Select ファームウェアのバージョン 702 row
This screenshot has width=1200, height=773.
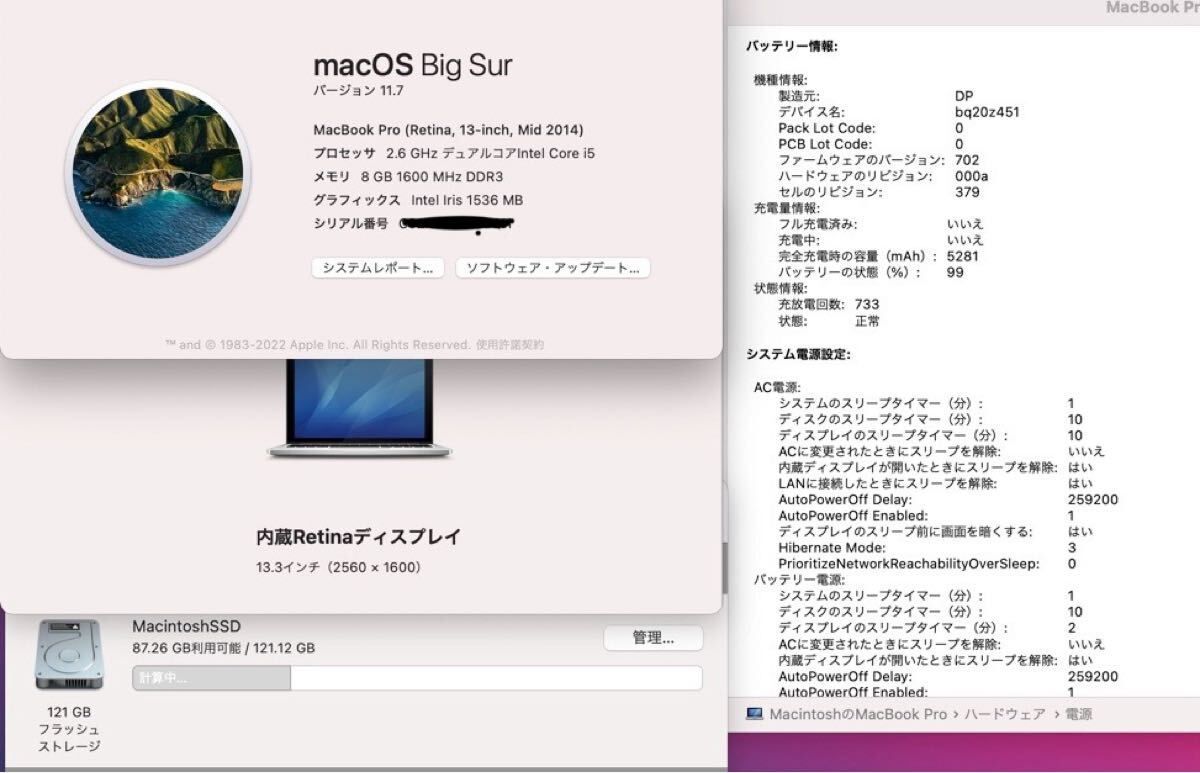879,160
